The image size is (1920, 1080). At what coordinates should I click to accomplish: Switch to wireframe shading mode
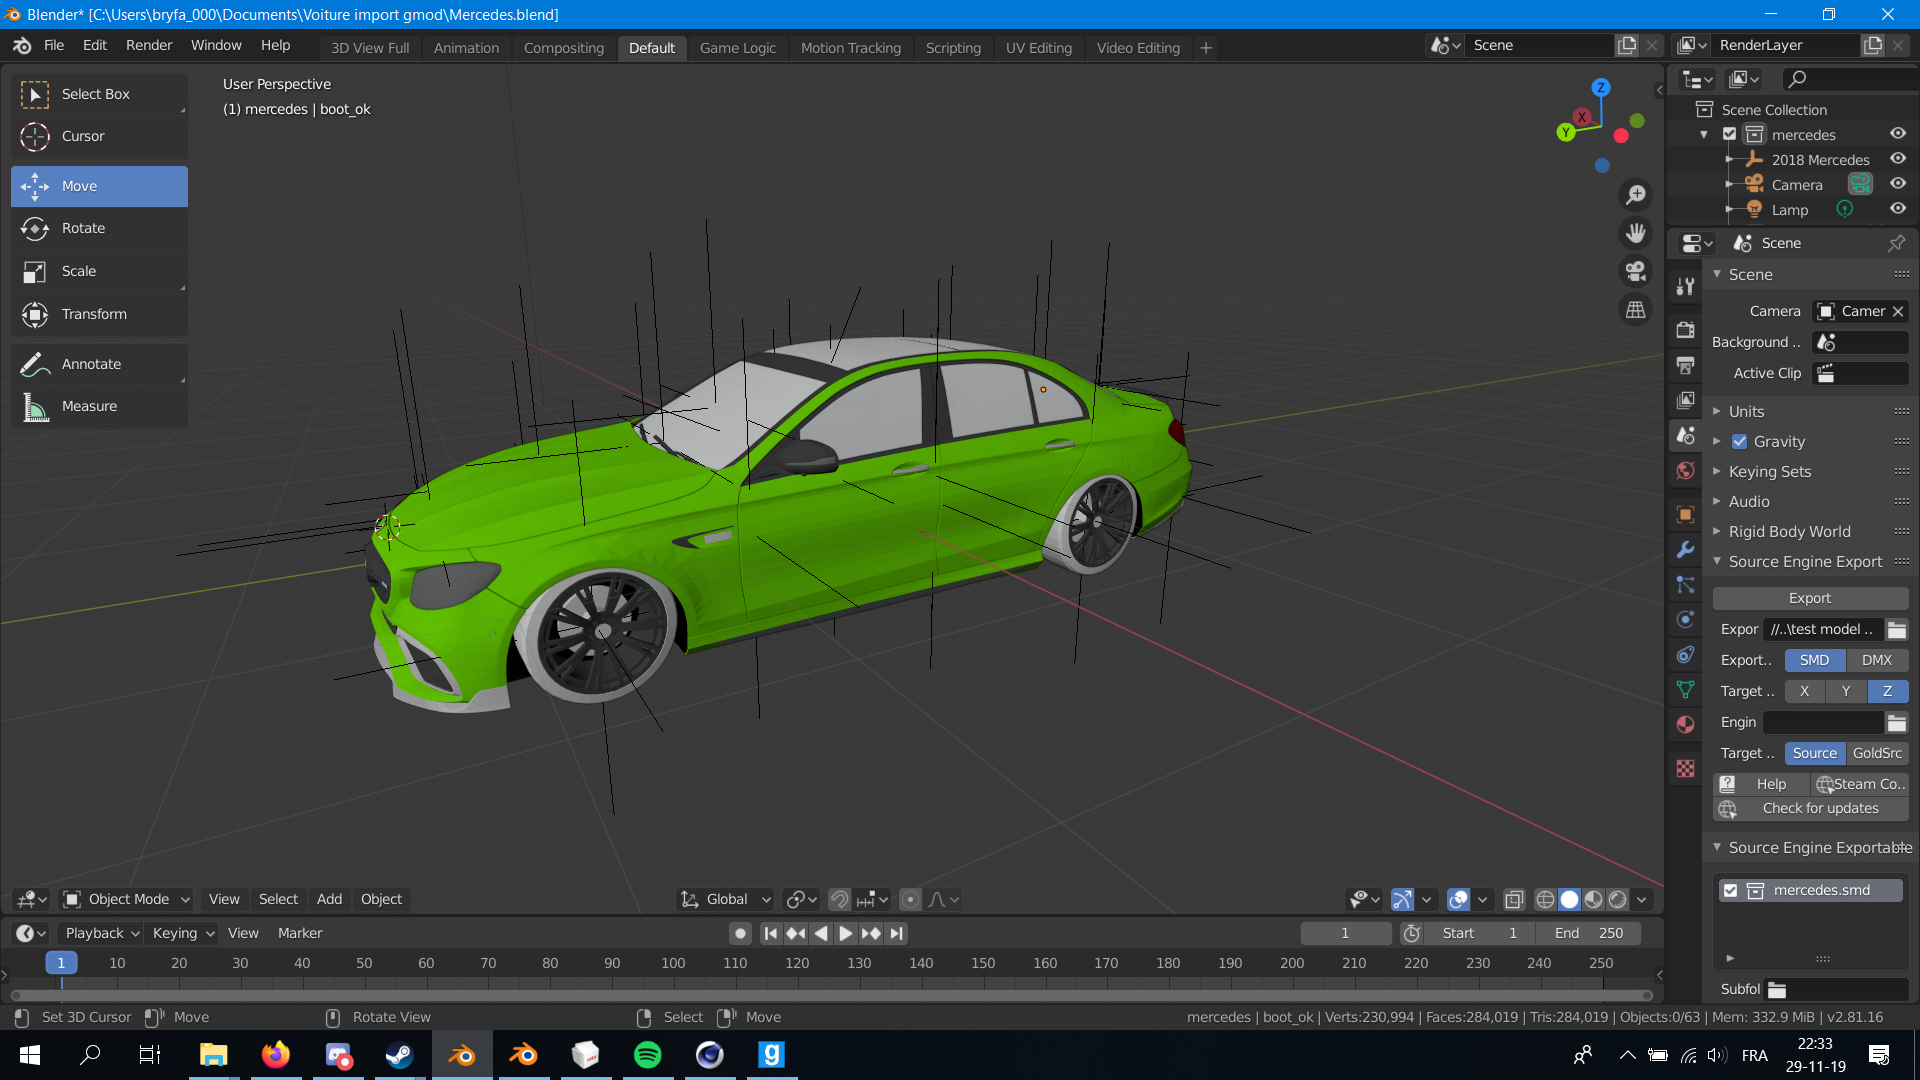pyautogui.click(x=1545, y=900)
